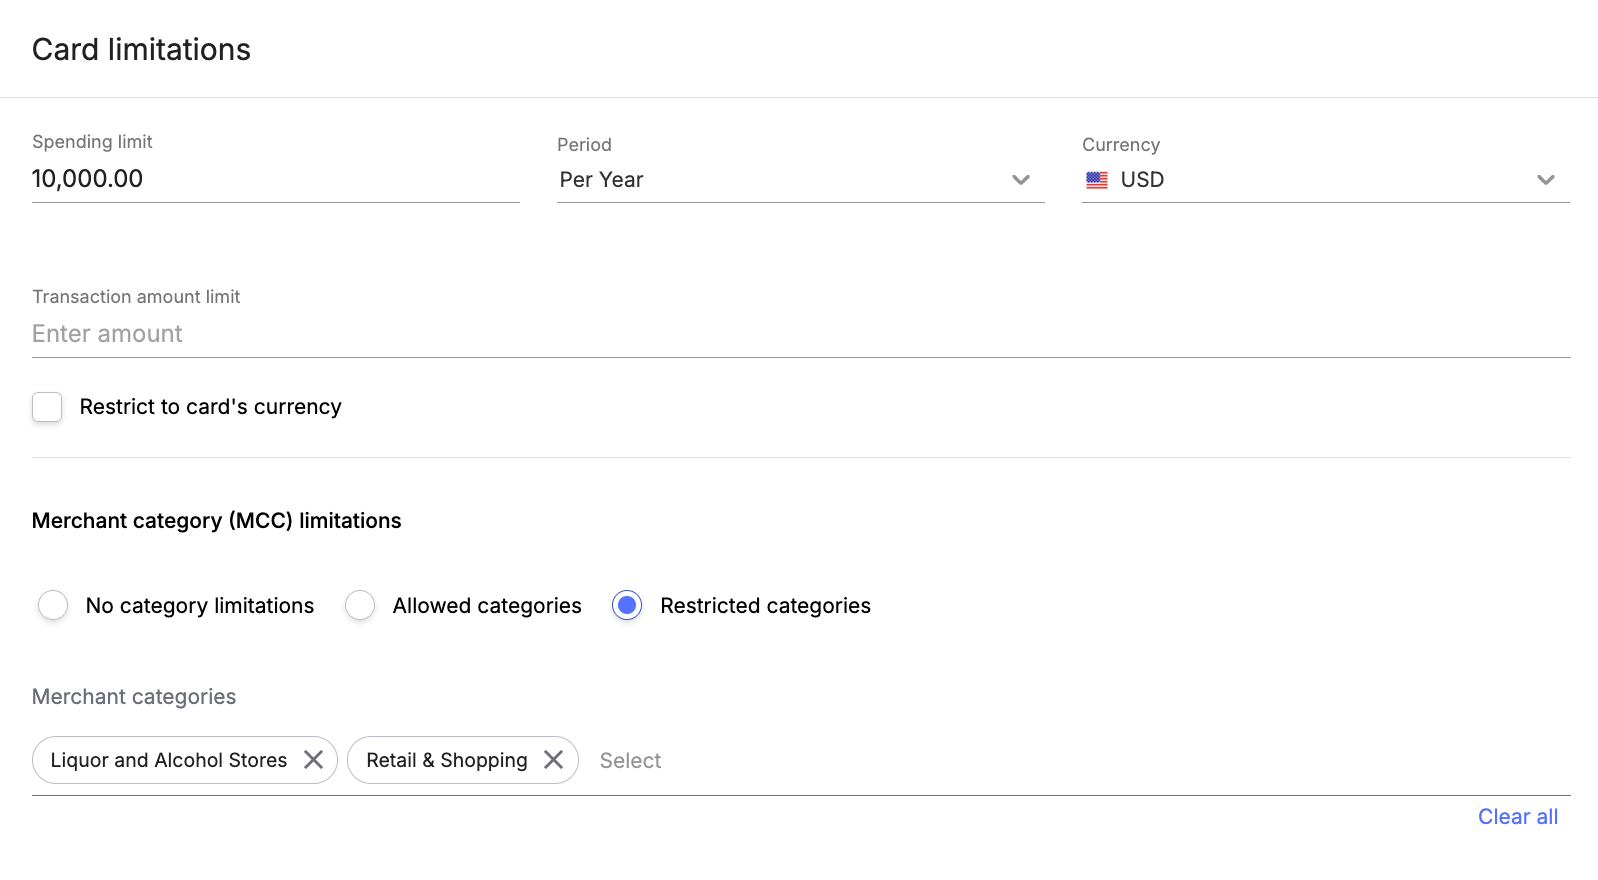This screenshot has width=1598, height=880.
Task: Remove the Retail & Shopping chip
Action: pyautogui.click(x=553, y=760)
